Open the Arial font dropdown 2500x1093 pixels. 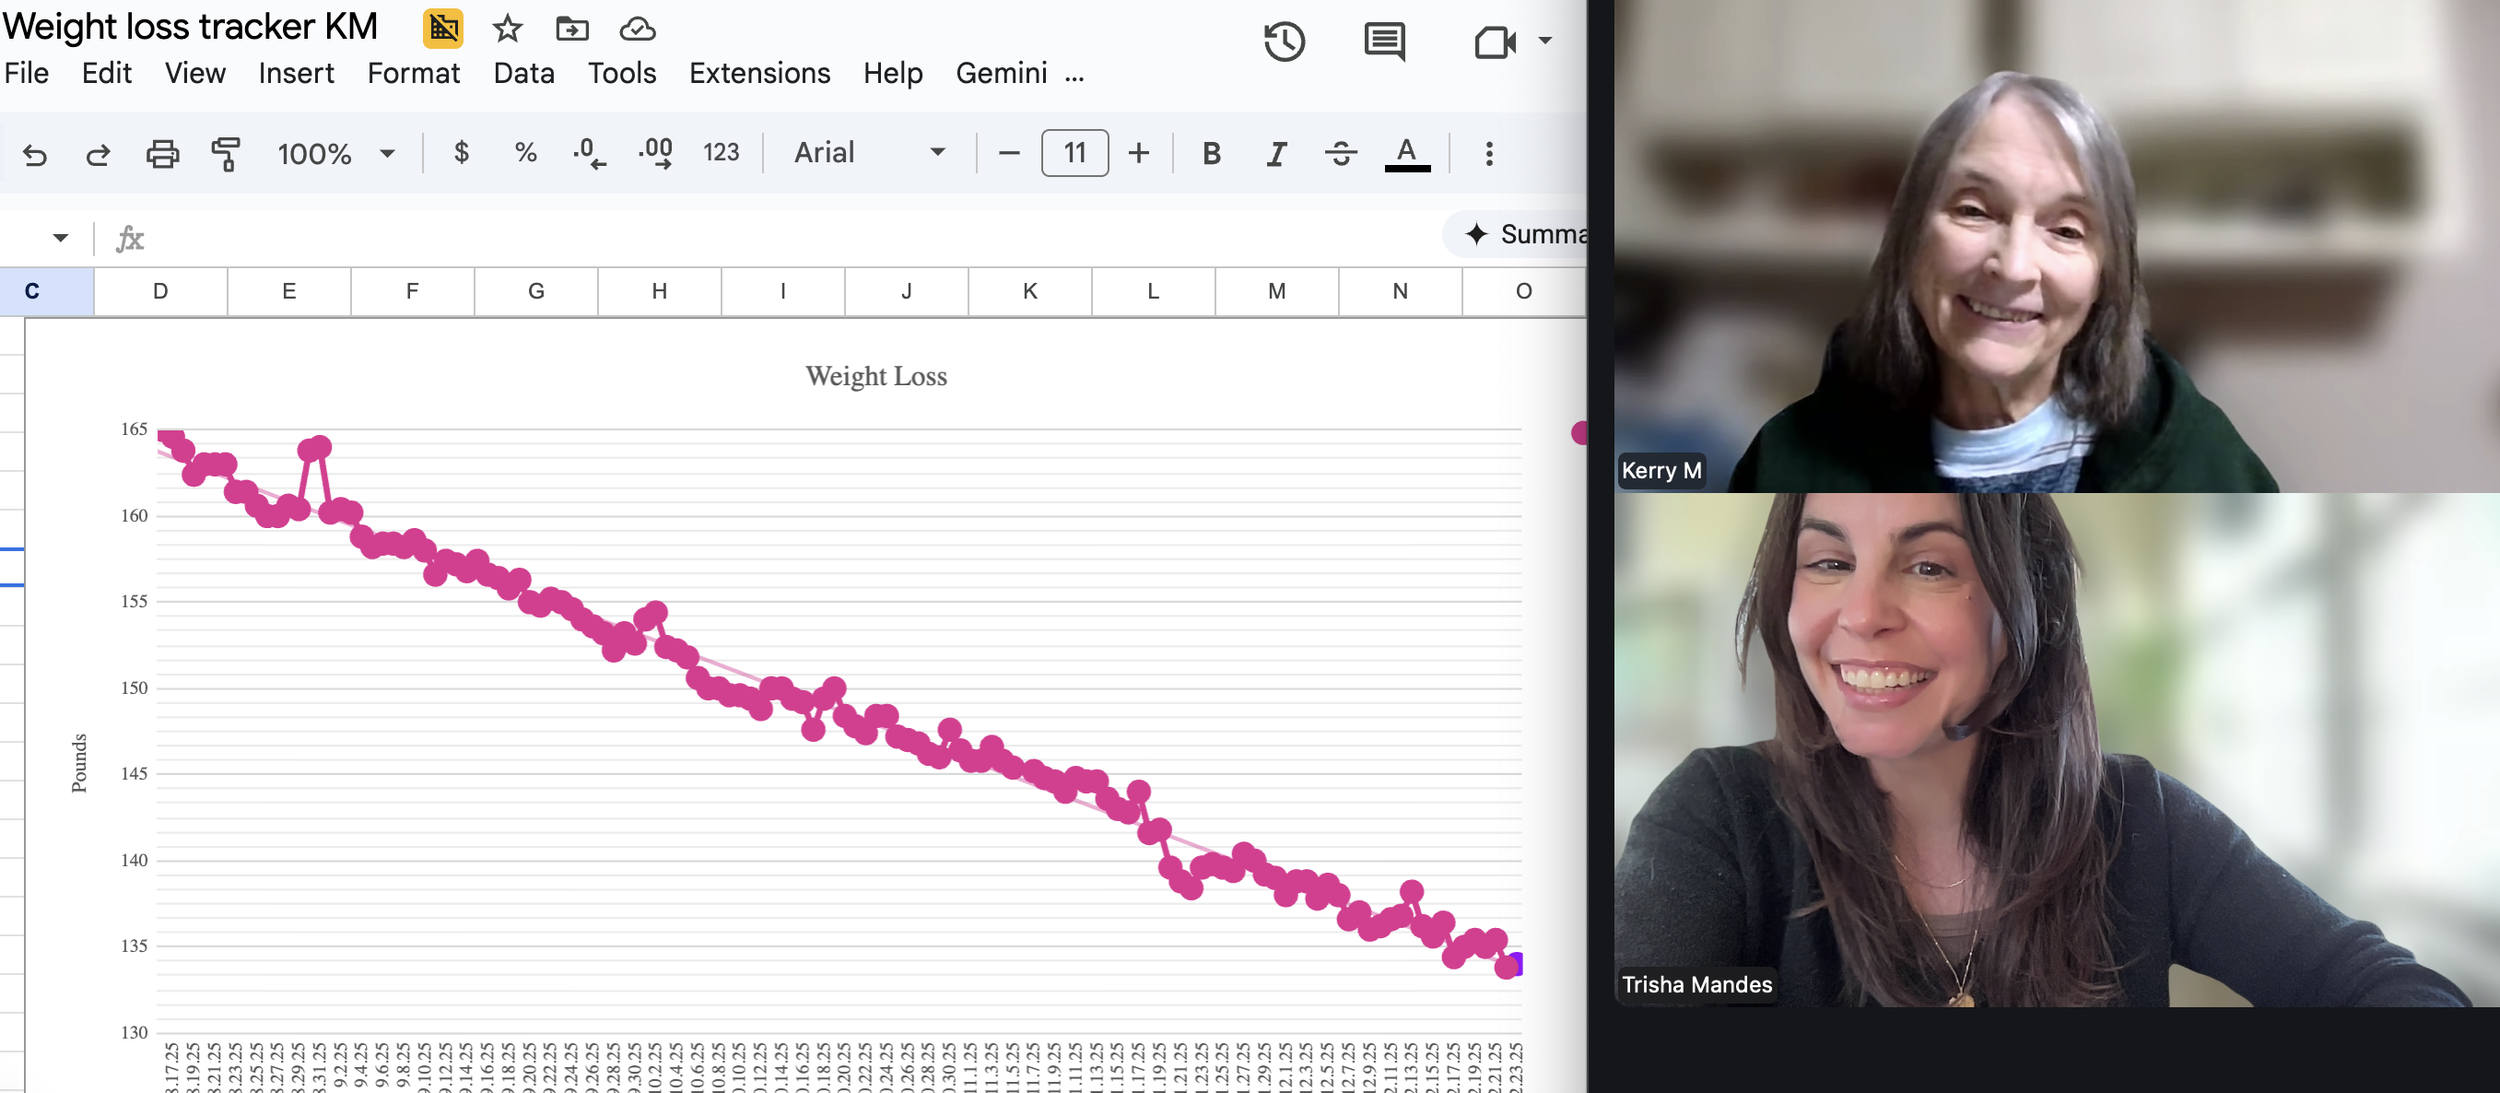[868, 153]
